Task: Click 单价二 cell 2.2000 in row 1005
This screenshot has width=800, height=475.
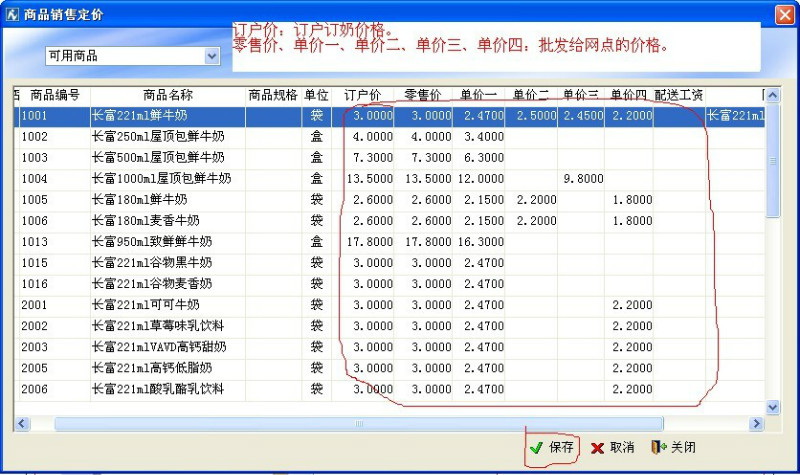Action: [531, 199]
